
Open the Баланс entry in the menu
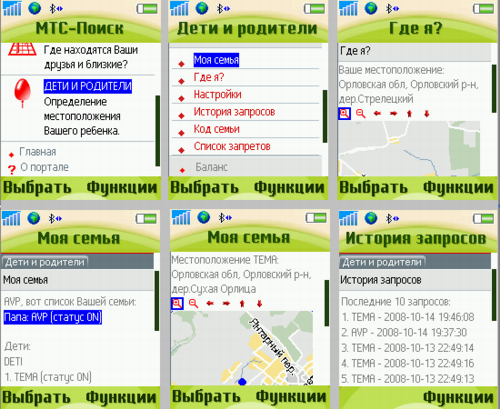[x=211, y=167]
